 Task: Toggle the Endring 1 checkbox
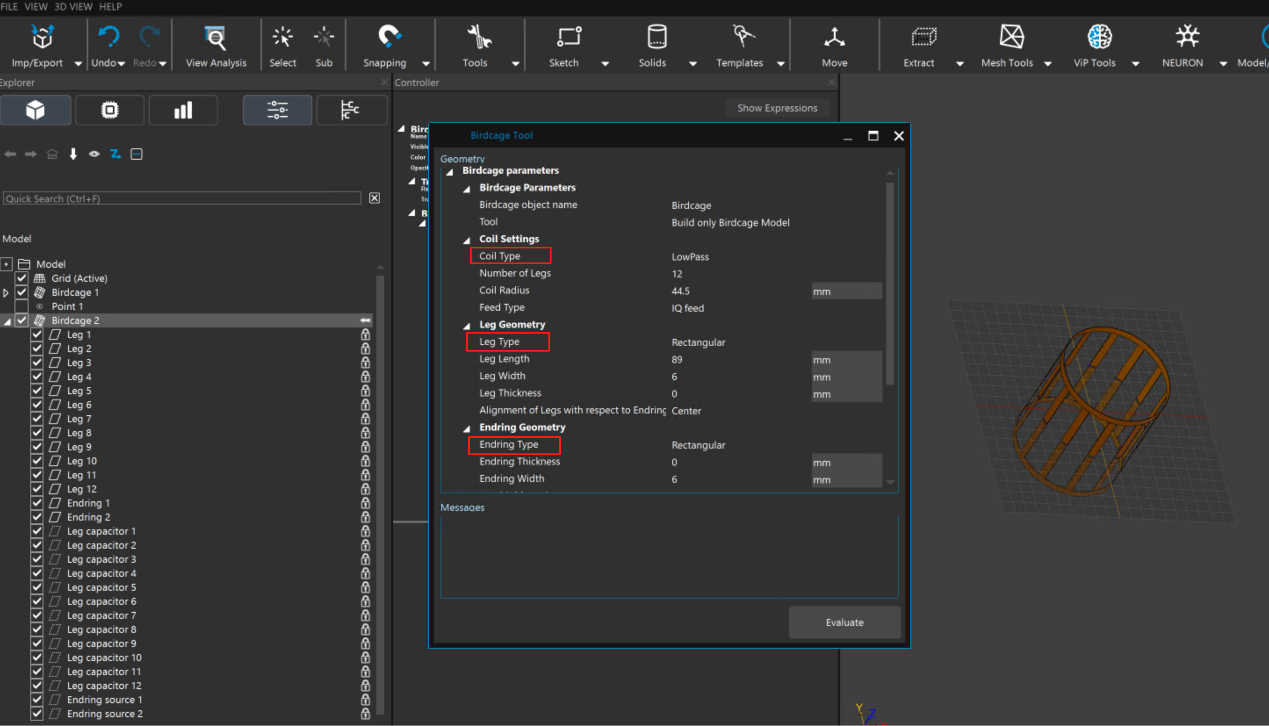(x=37, y=503)
